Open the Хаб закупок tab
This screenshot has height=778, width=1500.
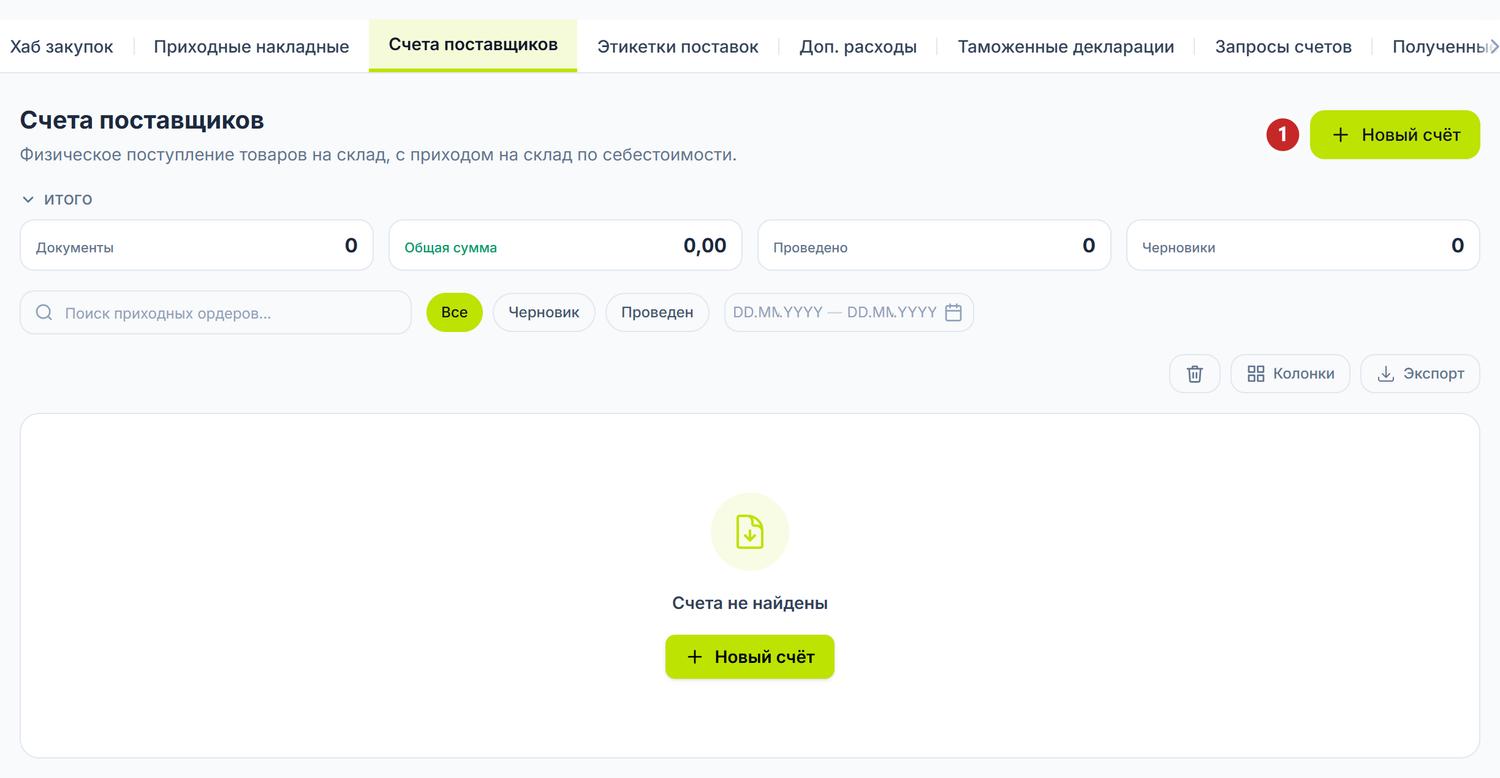click(62, 46)
